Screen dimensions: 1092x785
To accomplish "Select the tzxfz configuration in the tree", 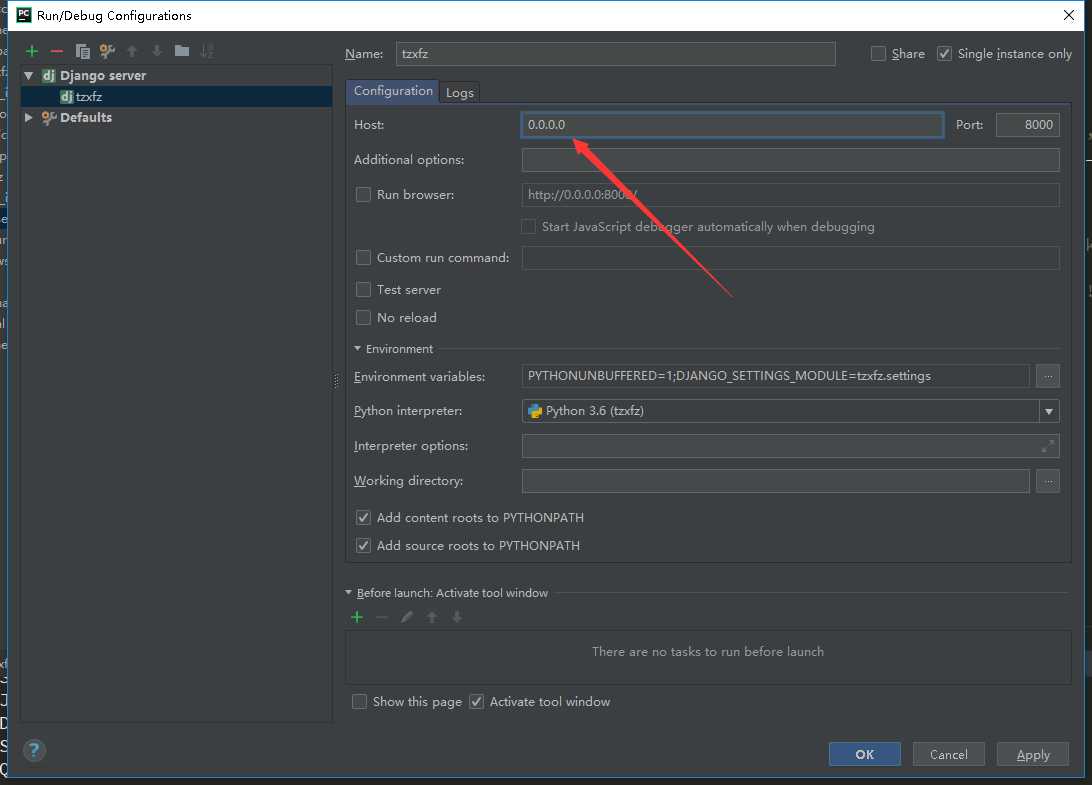I will (176, 97).
